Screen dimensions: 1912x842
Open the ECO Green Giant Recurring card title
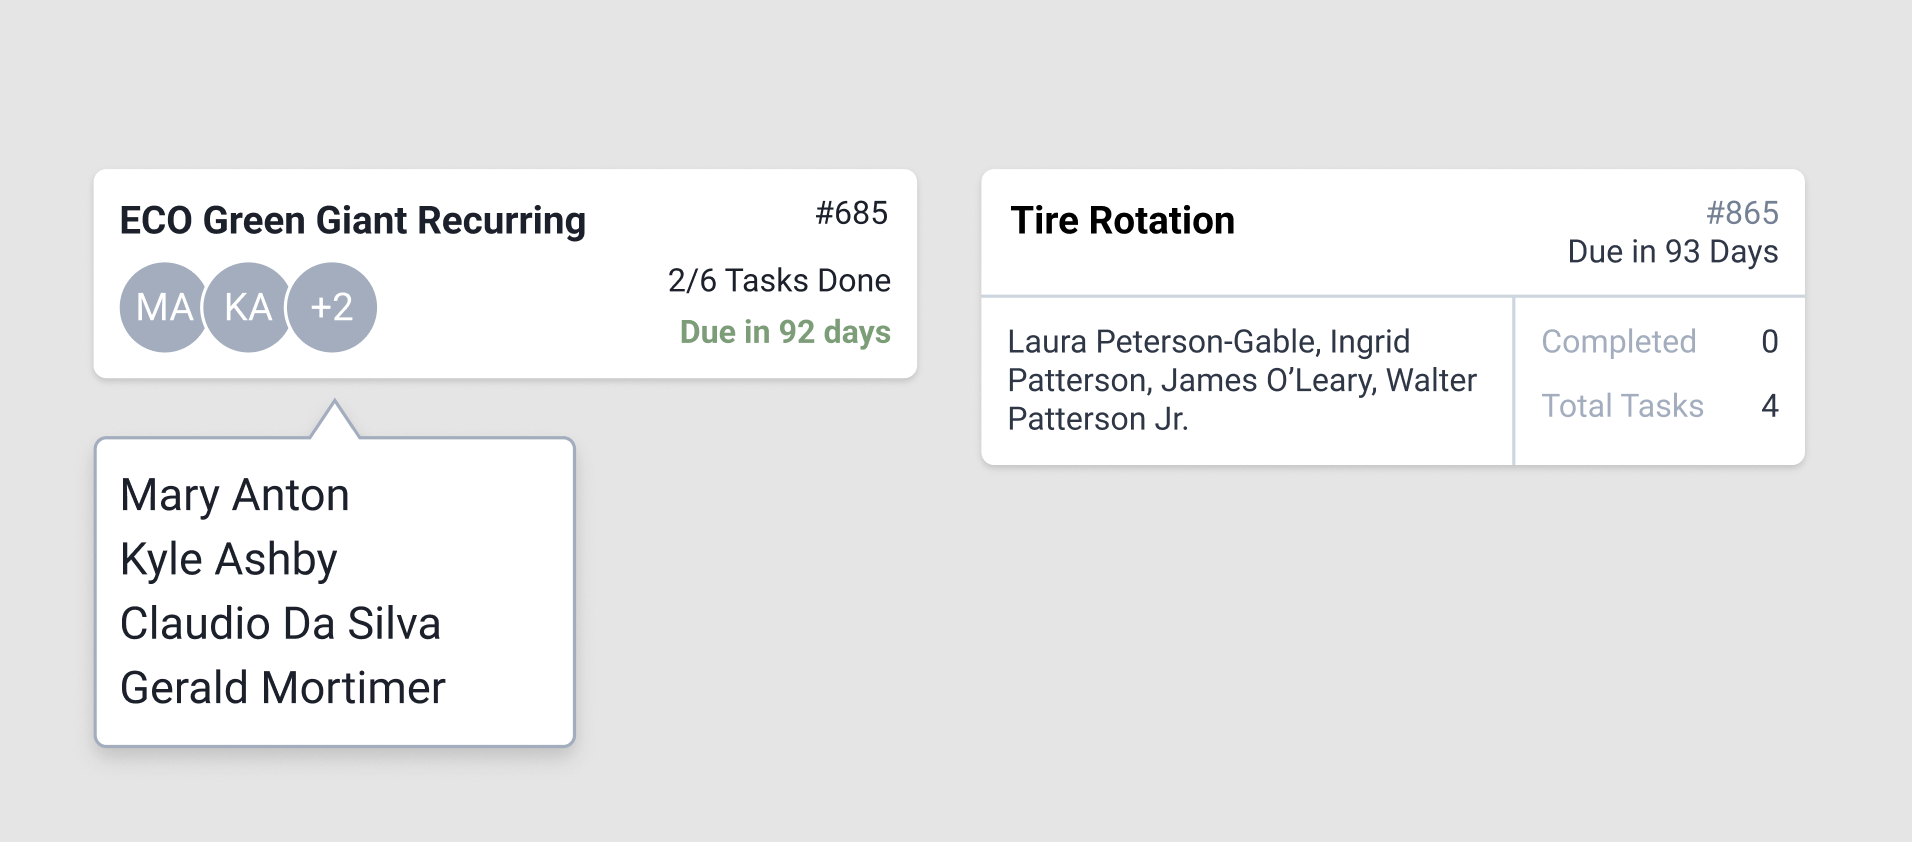352,220
